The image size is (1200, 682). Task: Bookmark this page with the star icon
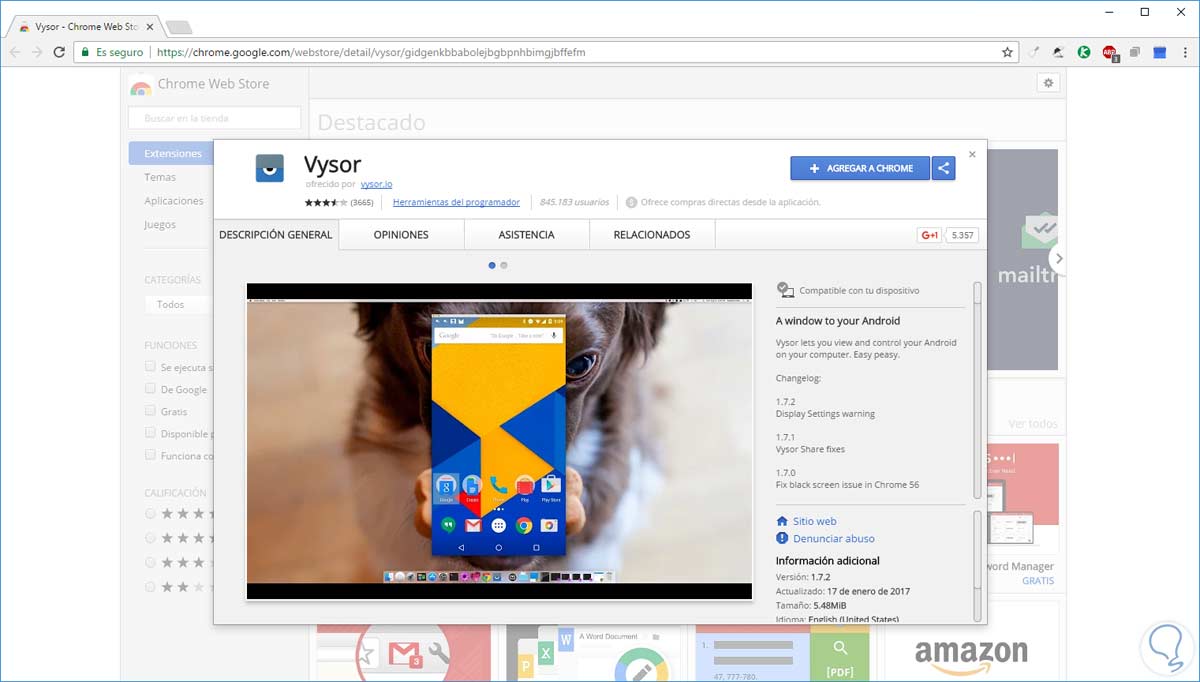(x=1007, y=52)
